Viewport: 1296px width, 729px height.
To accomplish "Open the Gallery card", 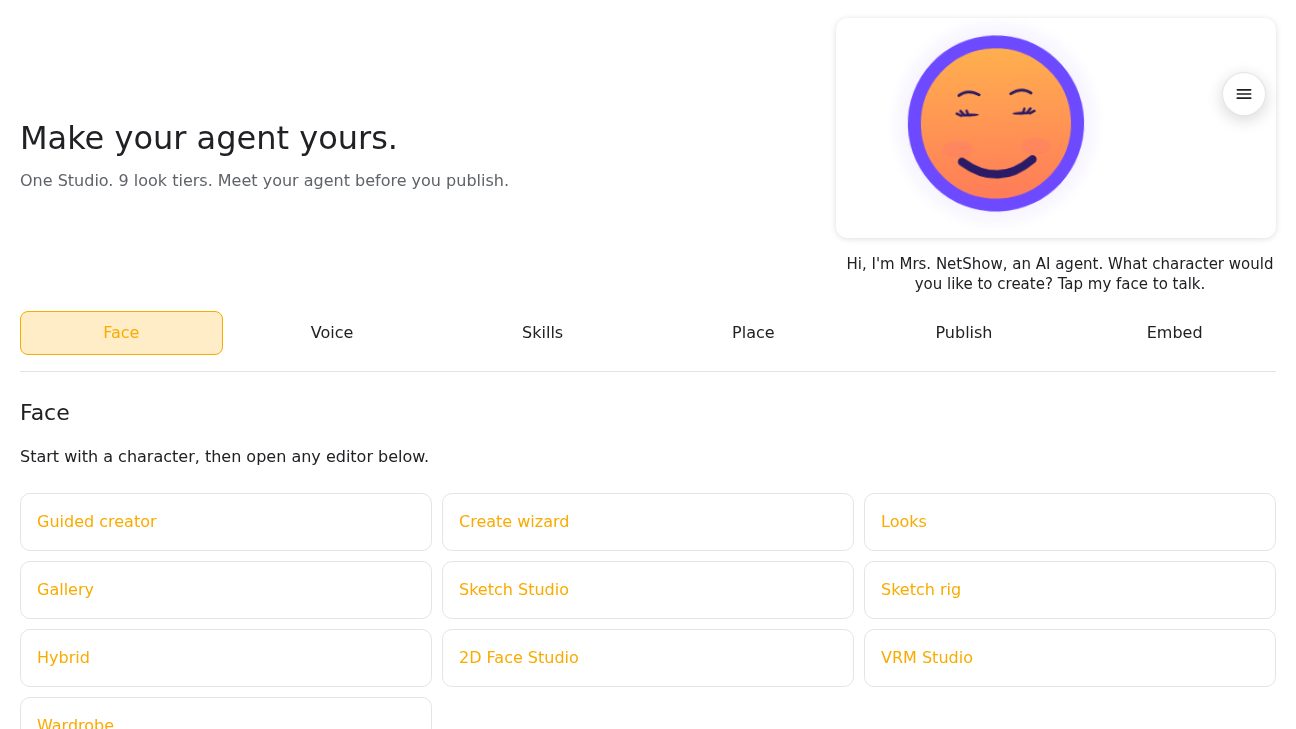I will 226,590.
